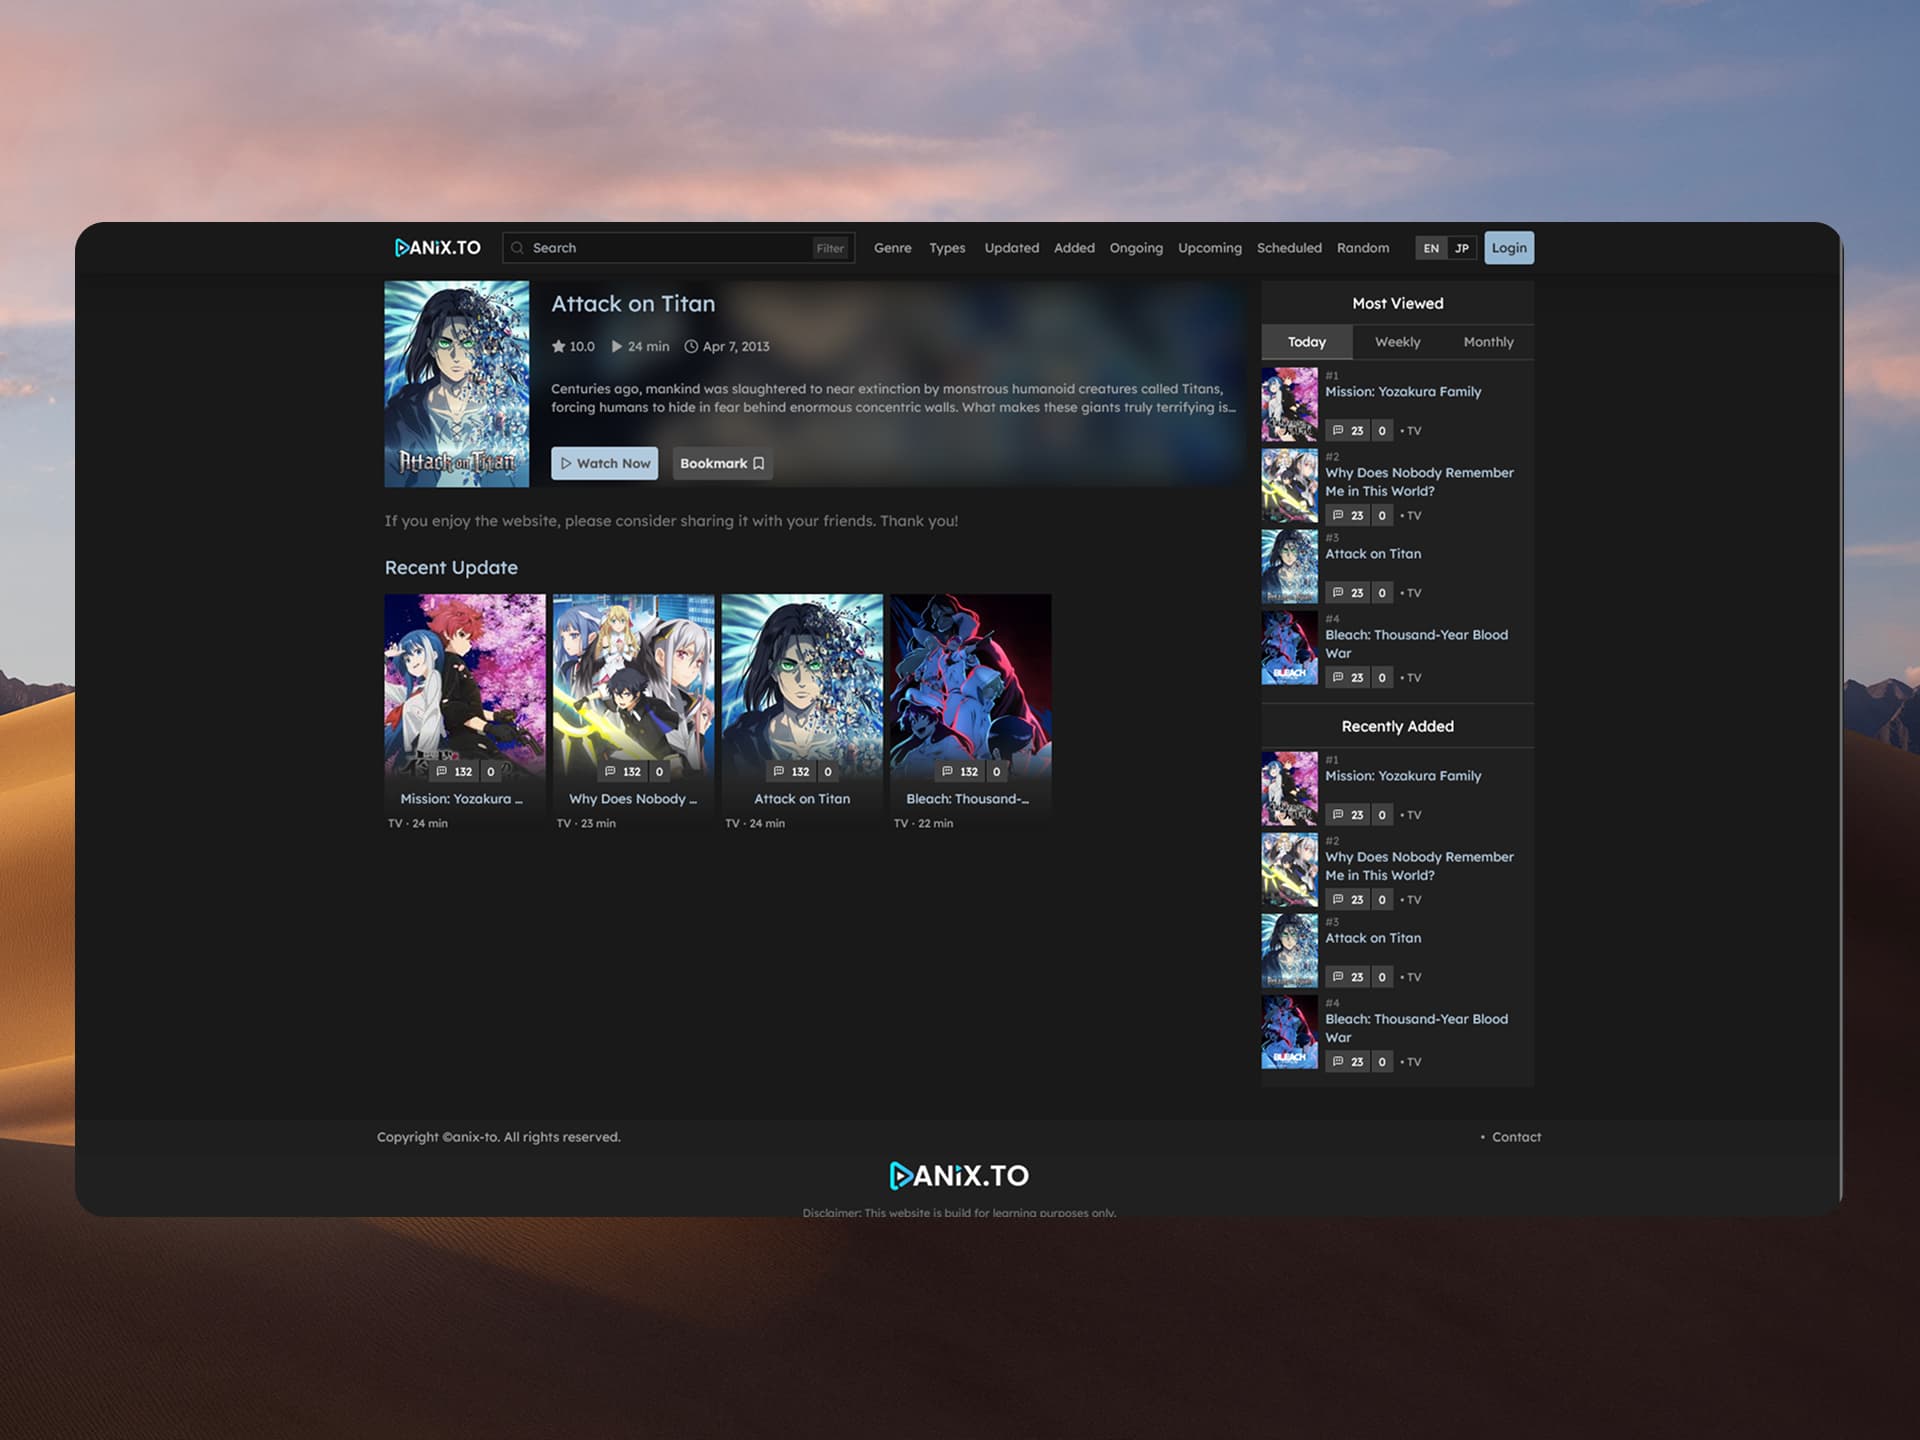Click the footer ANIX.TO logo
The image size is (1920, 1440).
click(959, 1175)
